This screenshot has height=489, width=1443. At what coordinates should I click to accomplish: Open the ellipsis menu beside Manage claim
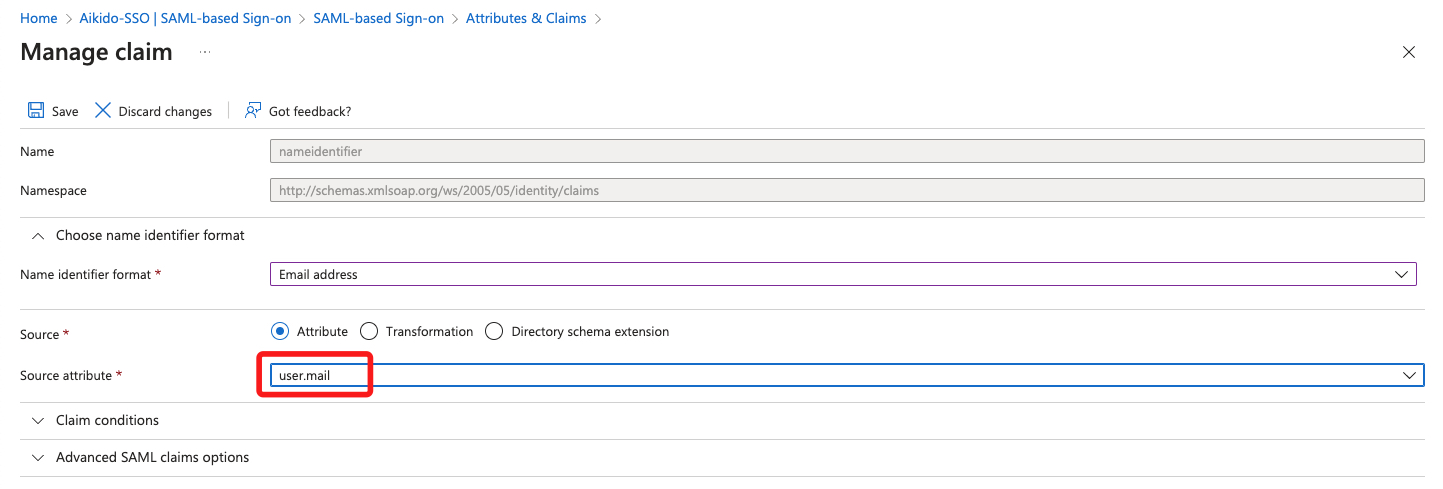tap(205, 52)
